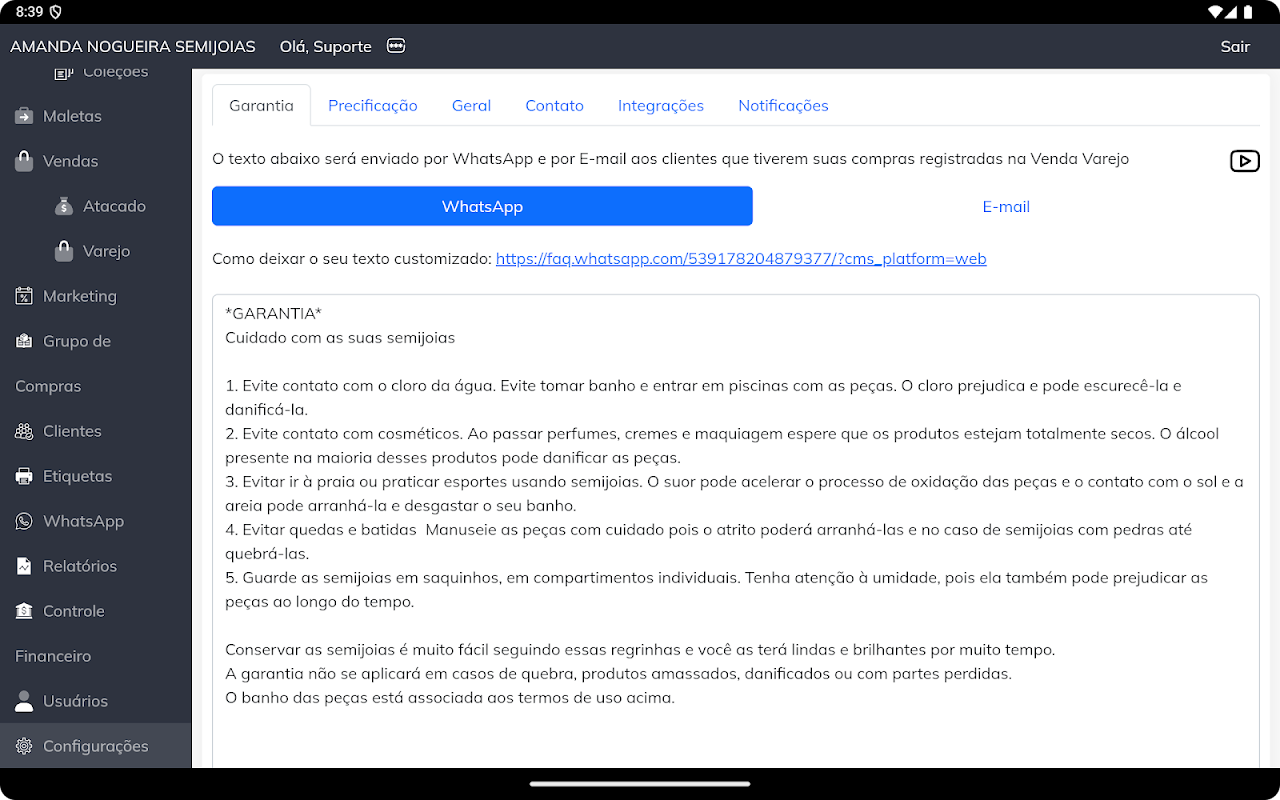The height and width of the screenshot is (800, 1280).
Task: Open the faq.whatsapp.com formatting link
Action: coord(741,259)
